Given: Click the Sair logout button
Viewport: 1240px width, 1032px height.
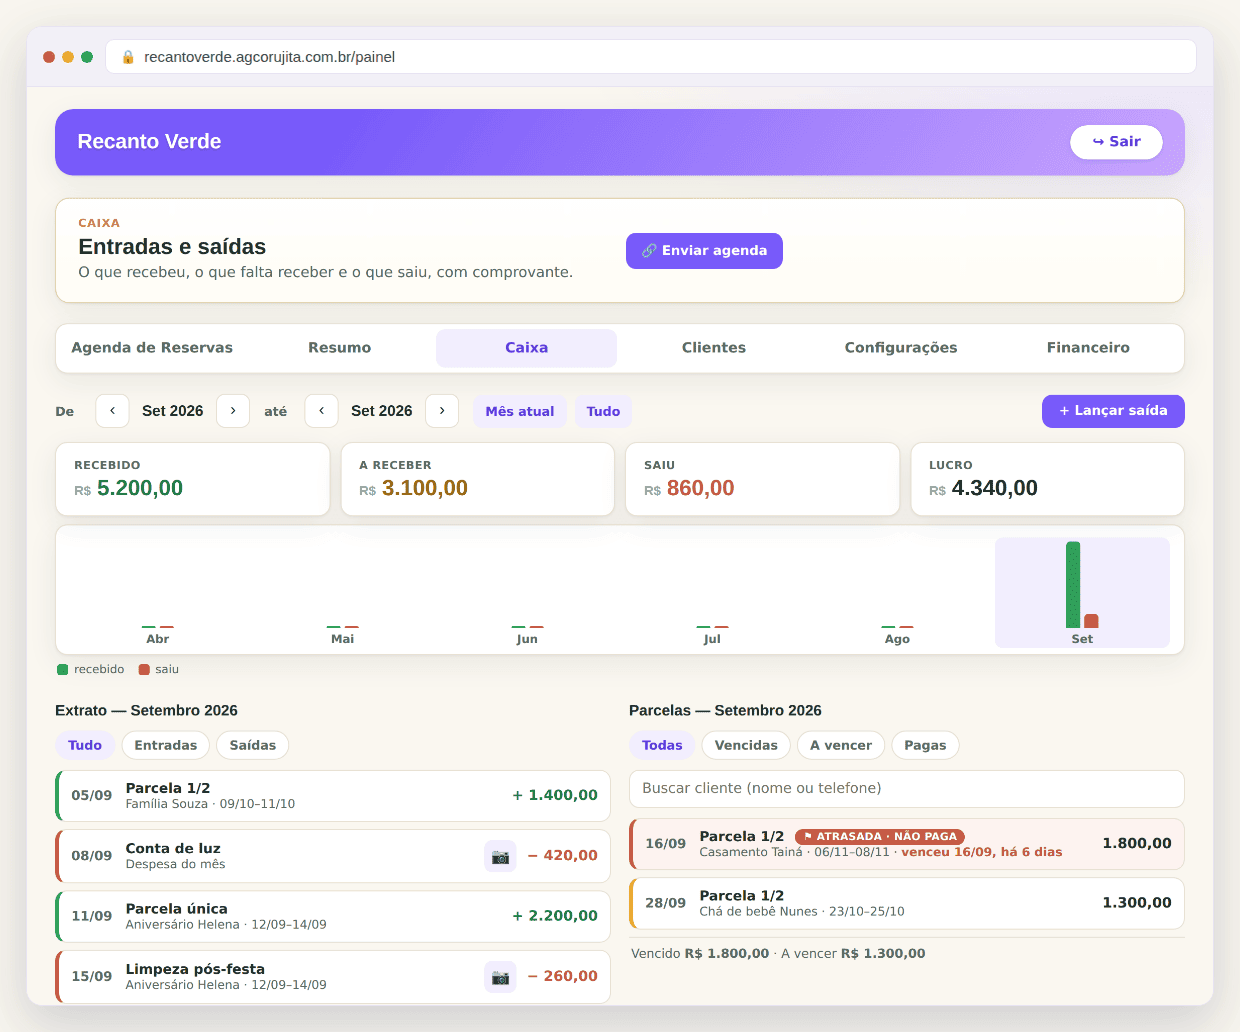Looking at the screenshot, I should click(x=1116, y=142).
